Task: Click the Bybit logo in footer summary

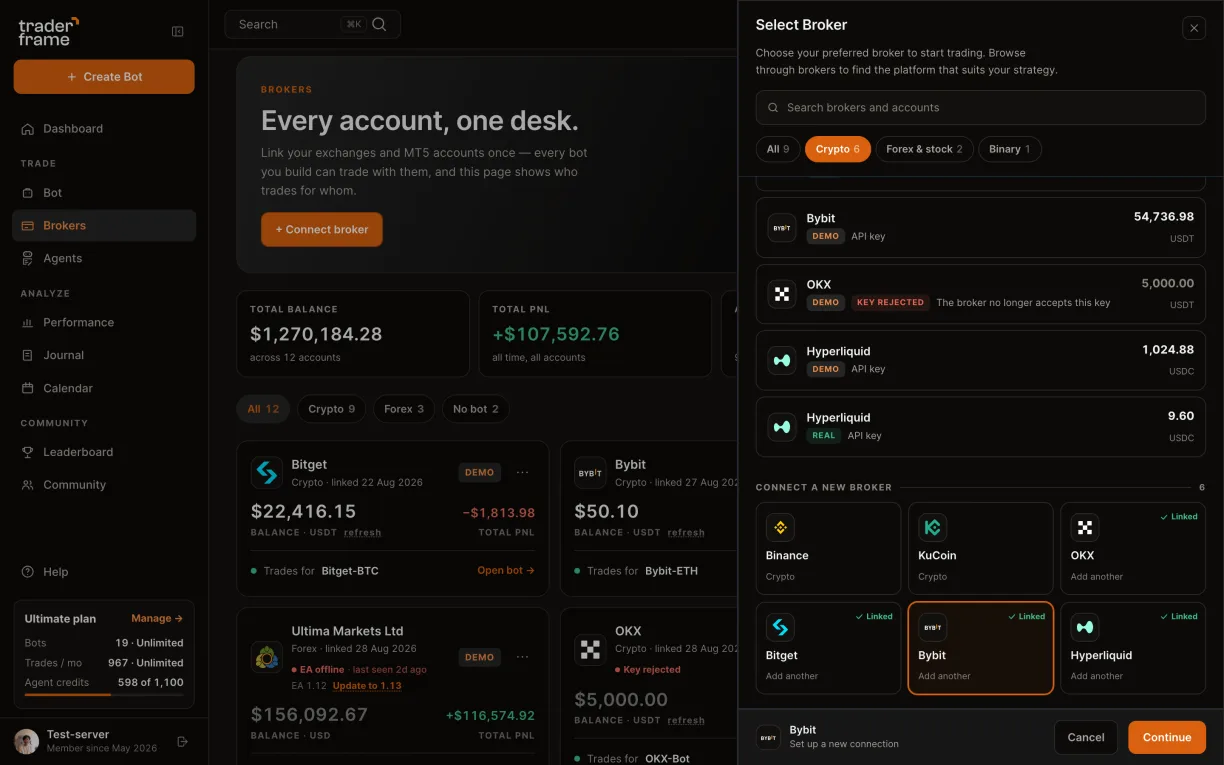Action: click(x=768, y=737)
